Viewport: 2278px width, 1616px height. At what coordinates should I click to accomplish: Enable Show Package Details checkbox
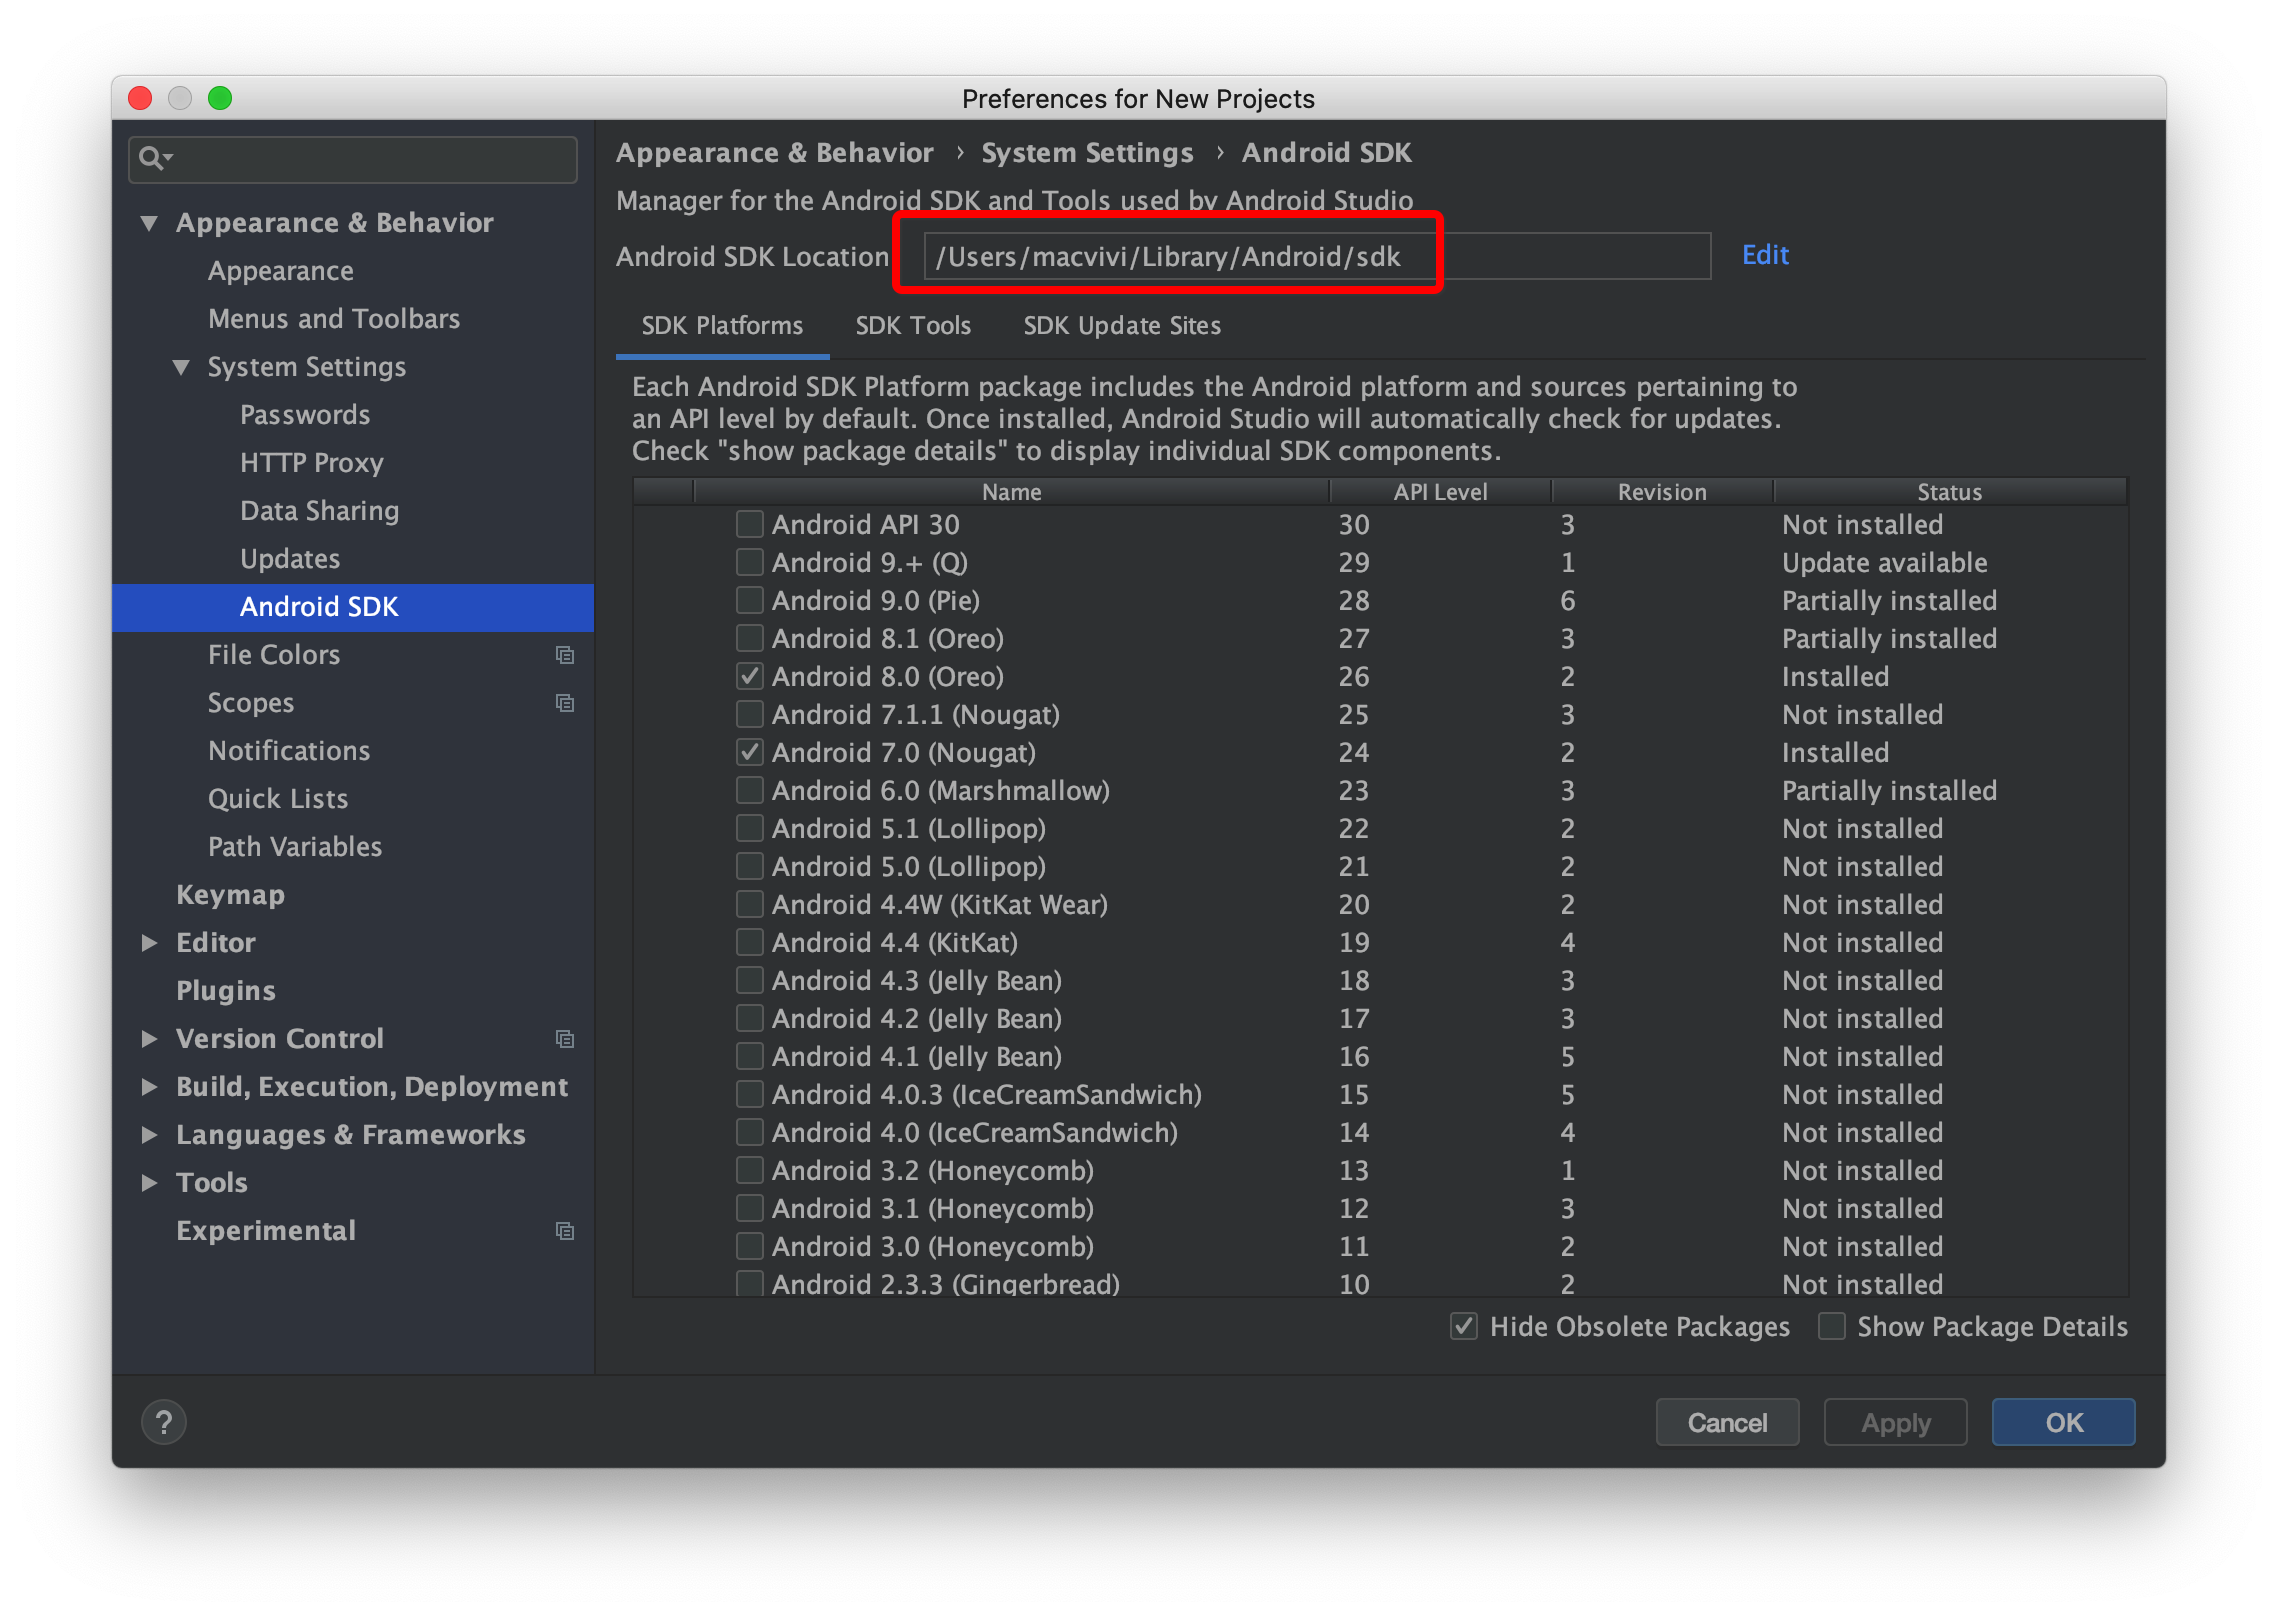[1832, 1326]
